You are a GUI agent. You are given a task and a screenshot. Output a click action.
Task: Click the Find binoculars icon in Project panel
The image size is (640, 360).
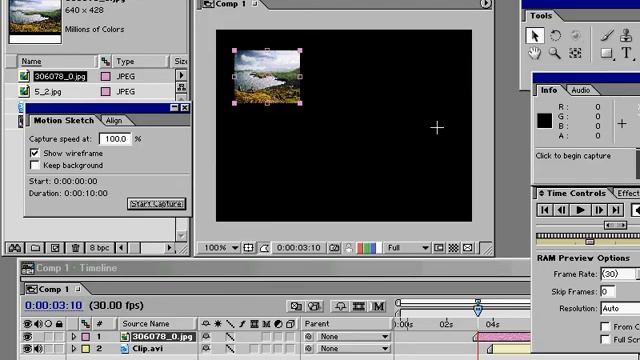[15, 248]
